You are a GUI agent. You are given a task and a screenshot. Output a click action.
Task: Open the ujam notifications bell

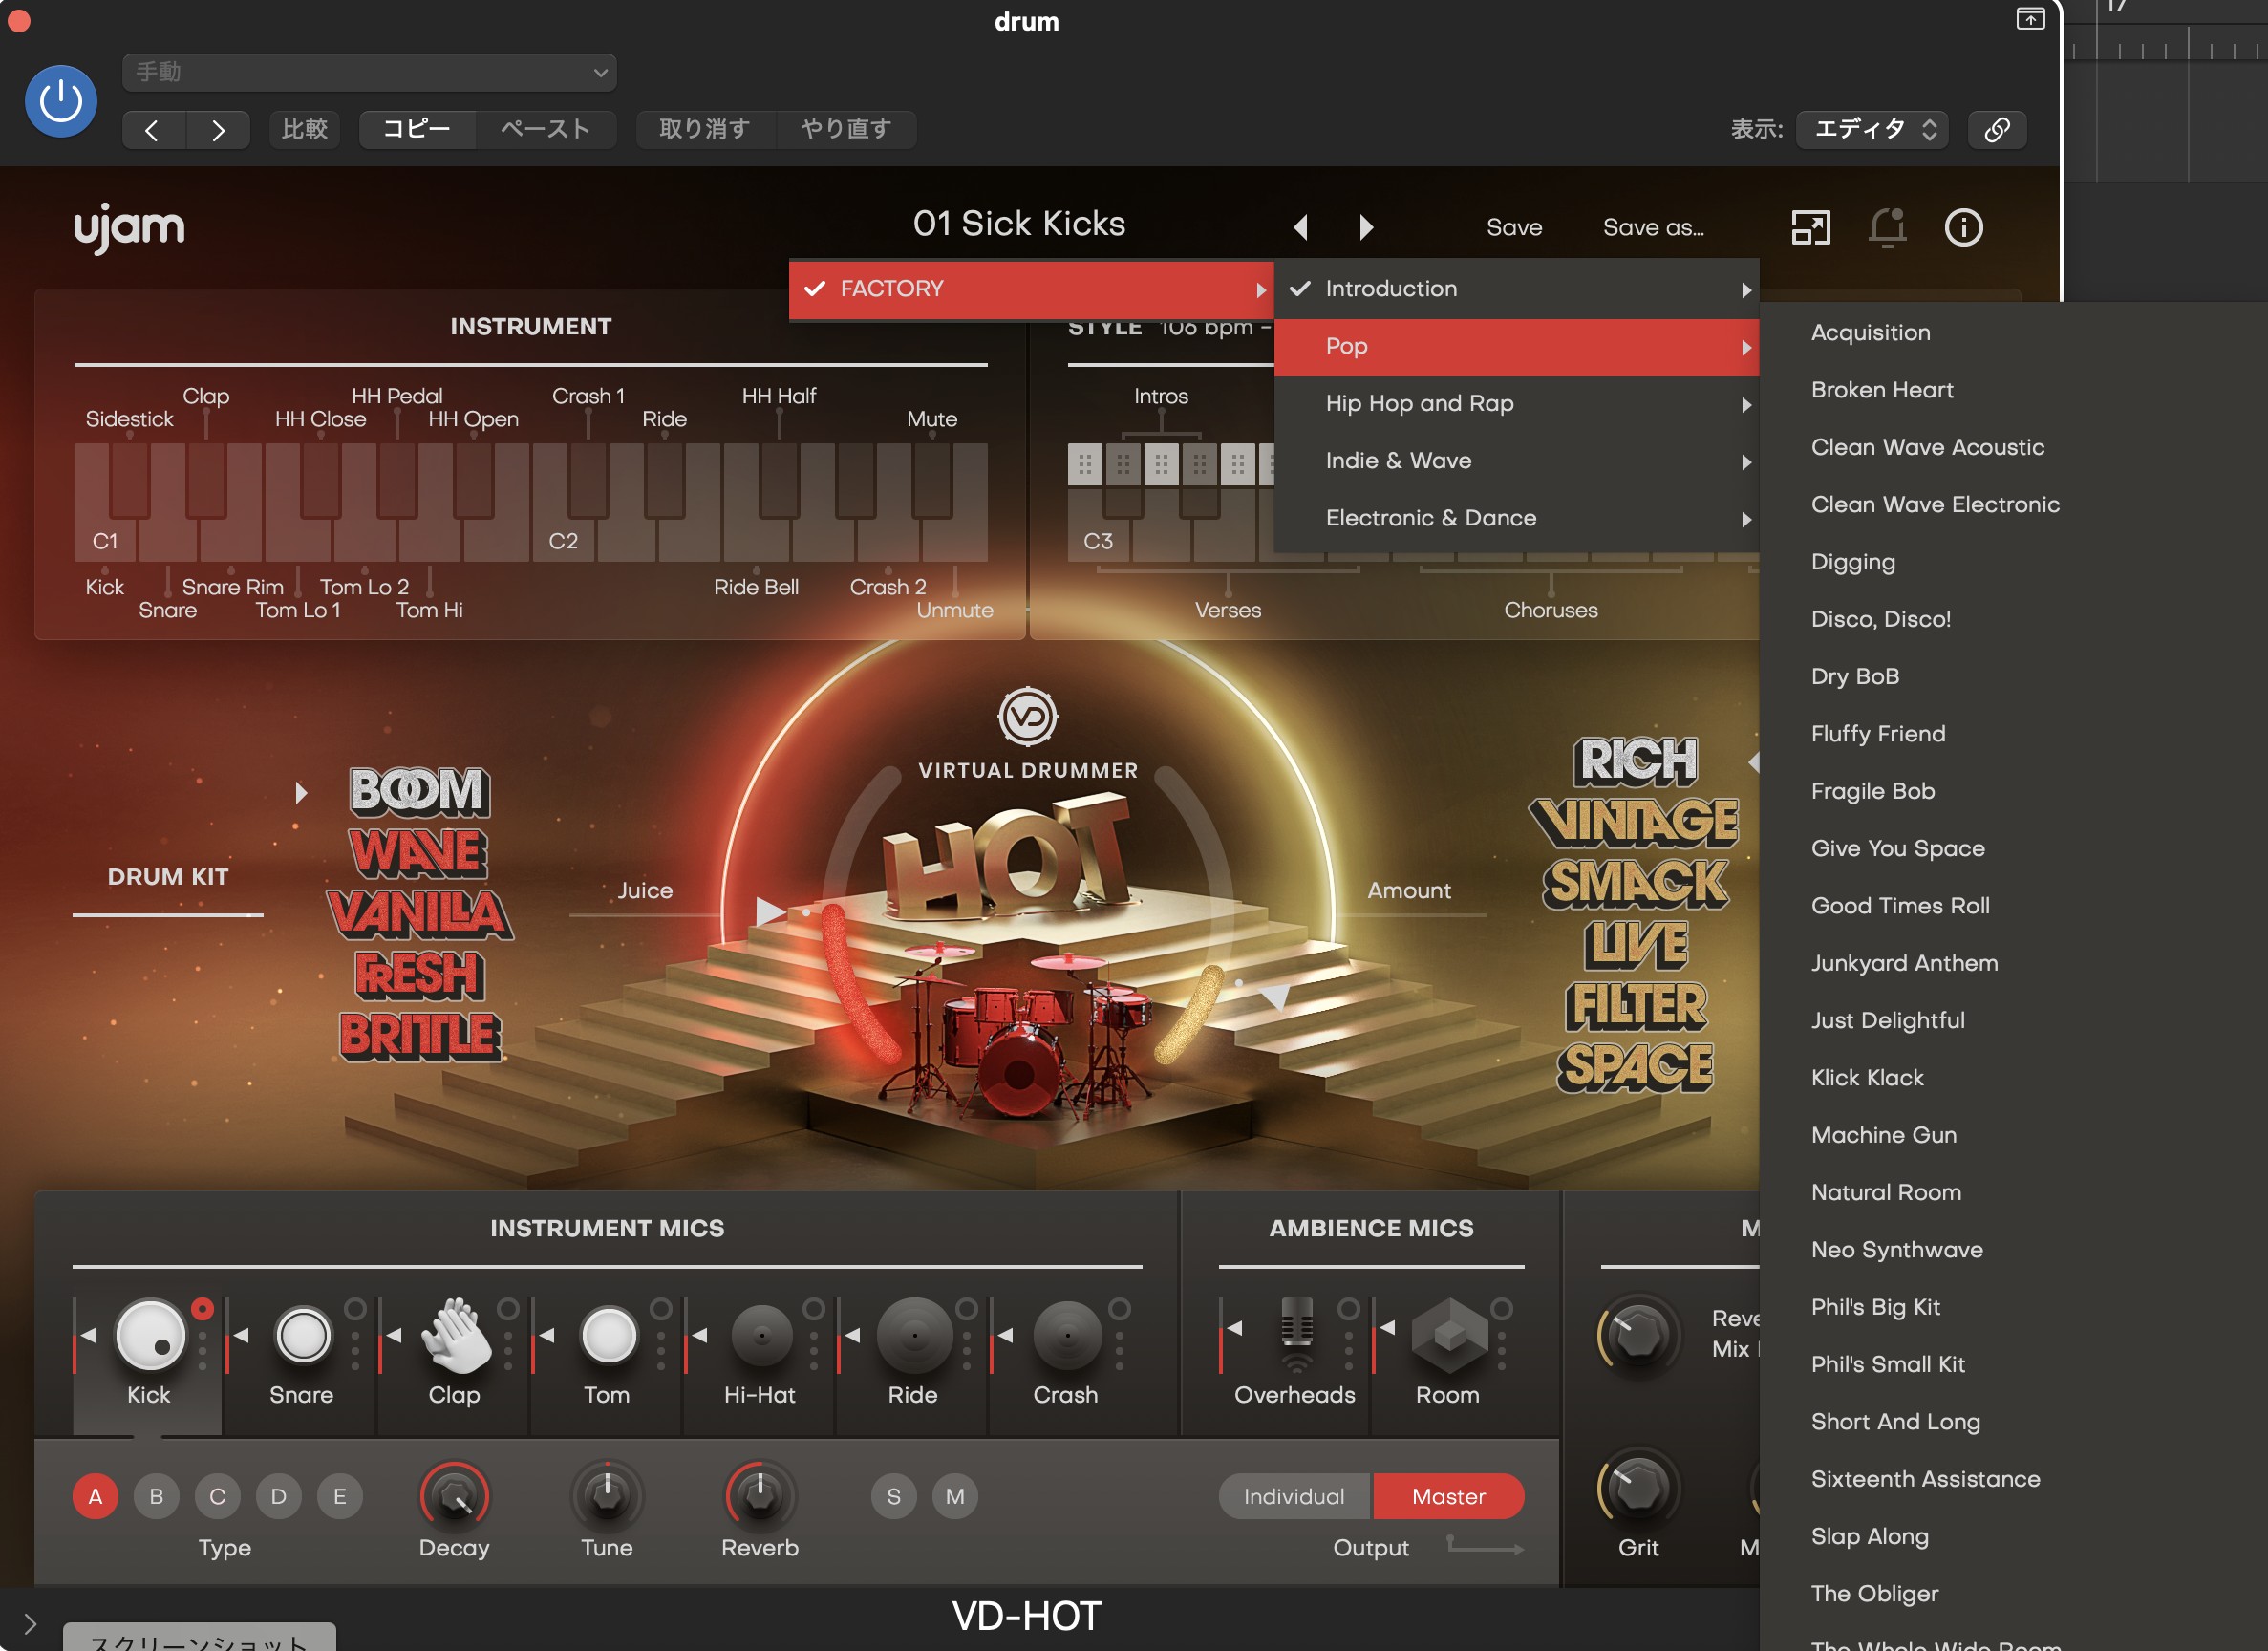pyautogui.click(x=1887, y=227)
